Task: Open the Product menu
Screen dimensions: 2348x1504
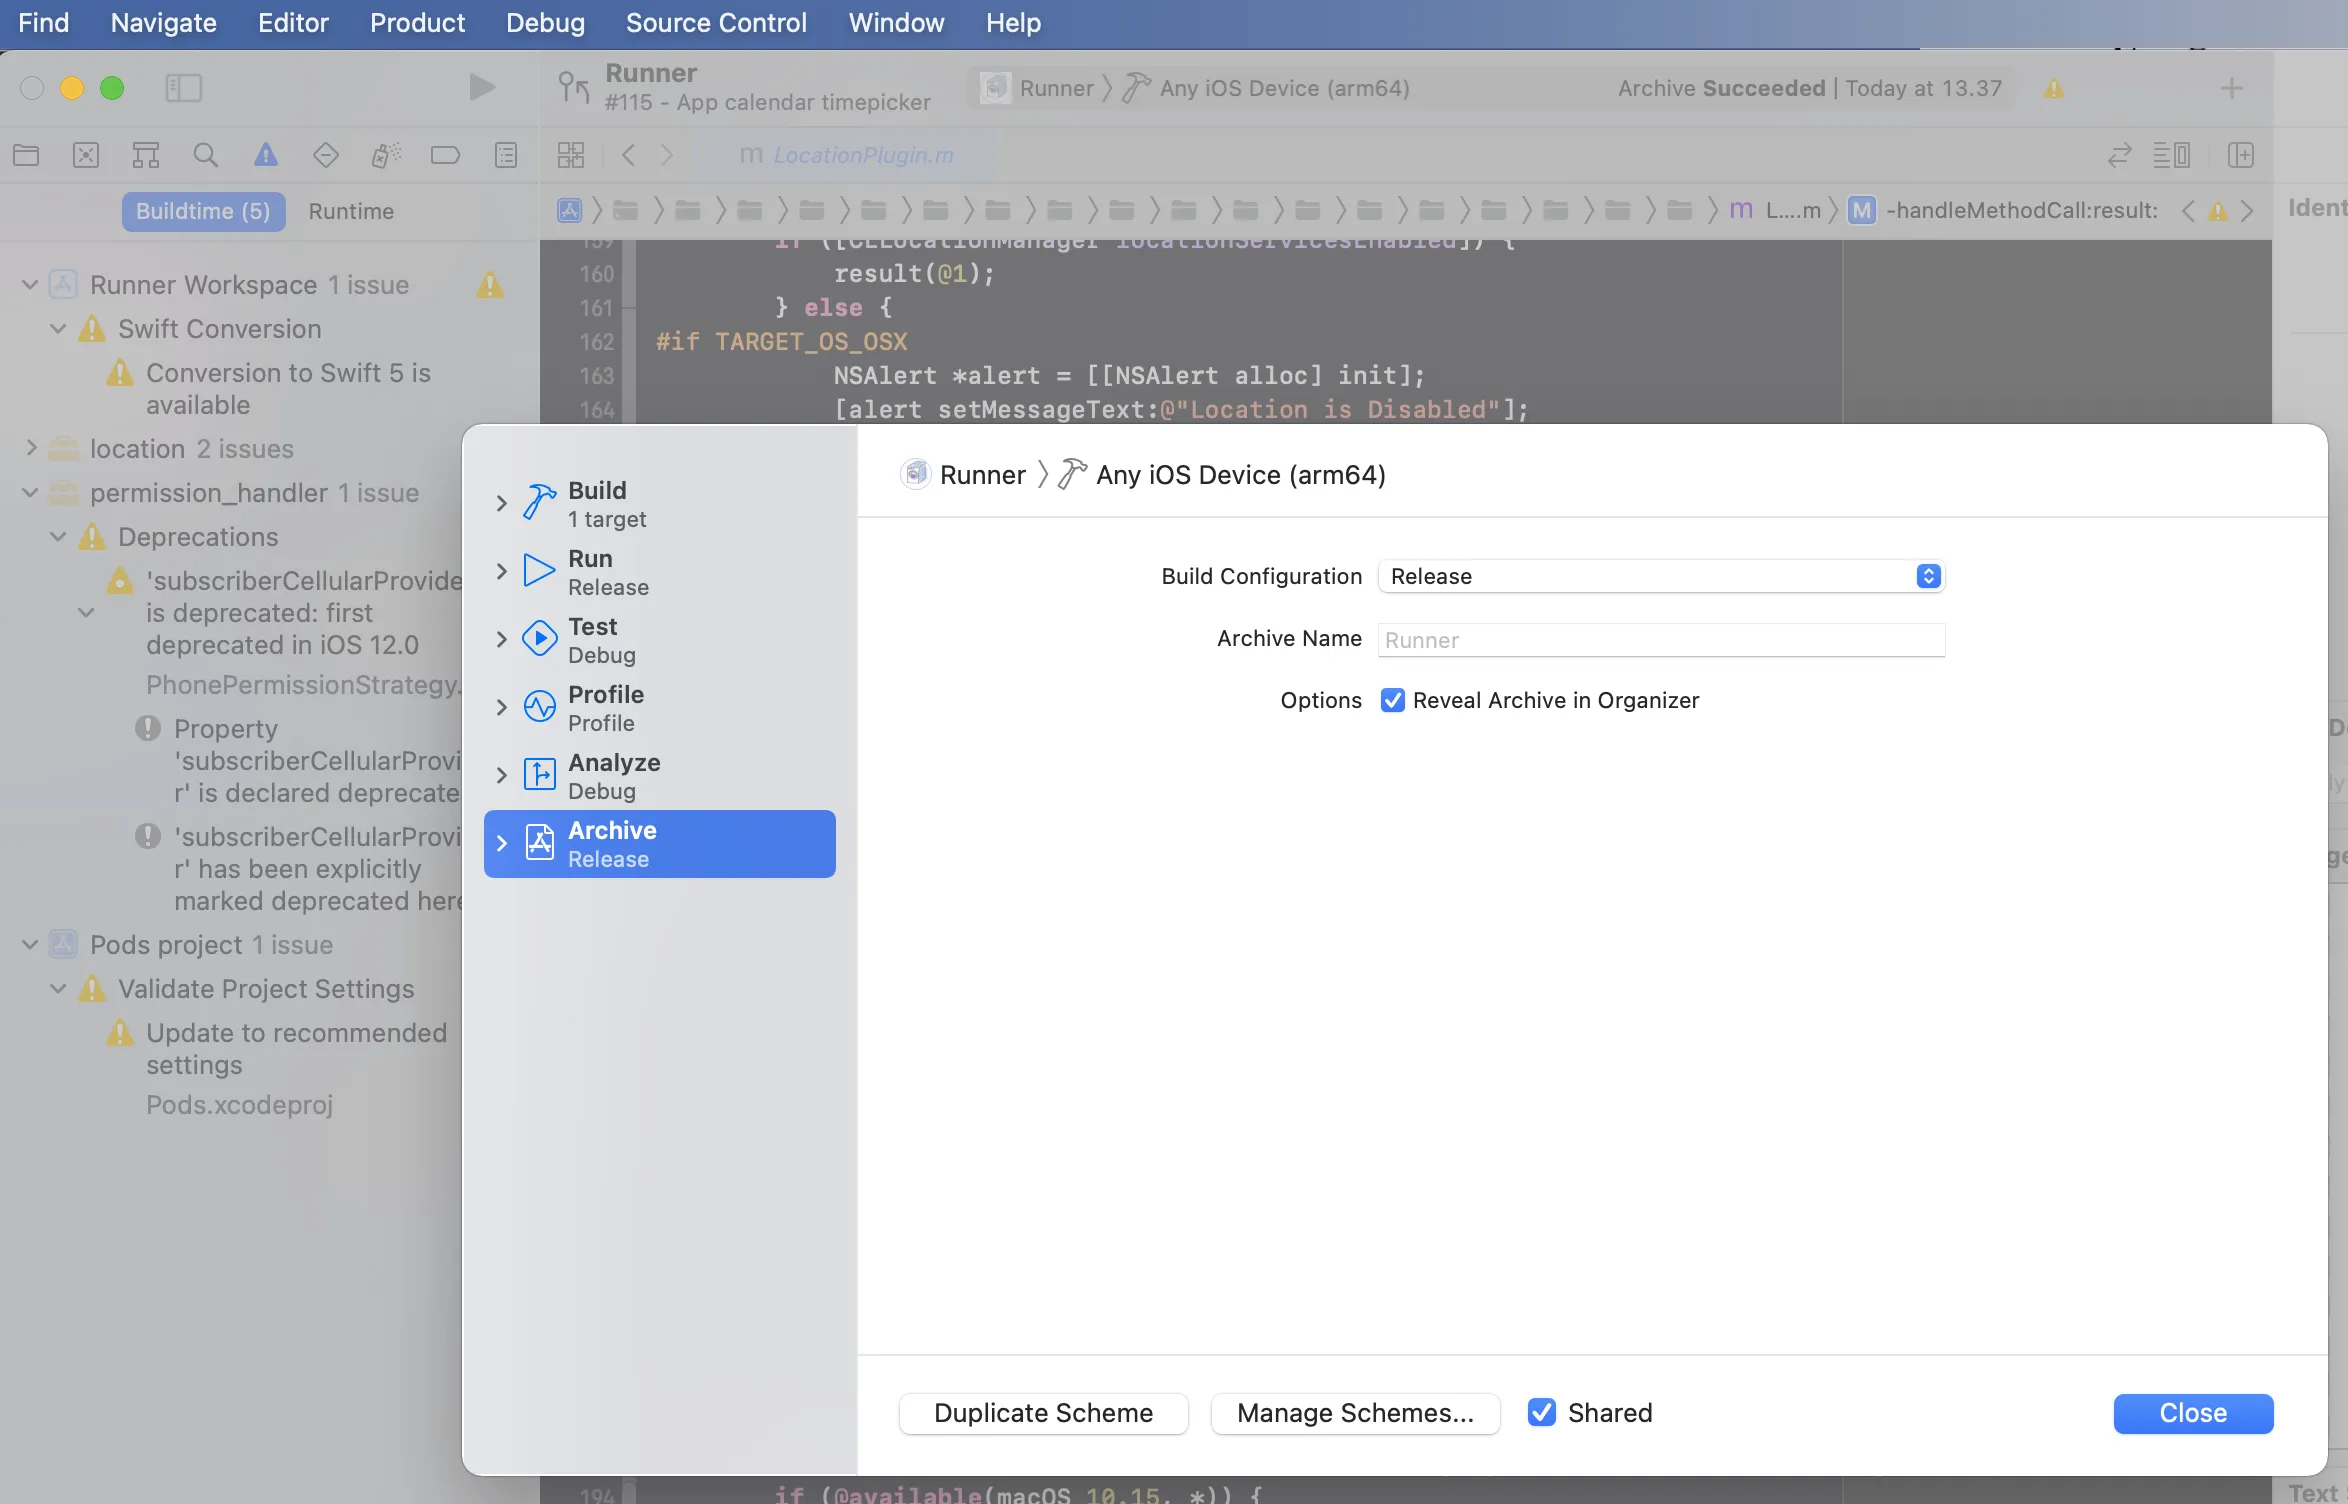Action: coord(417,22)
